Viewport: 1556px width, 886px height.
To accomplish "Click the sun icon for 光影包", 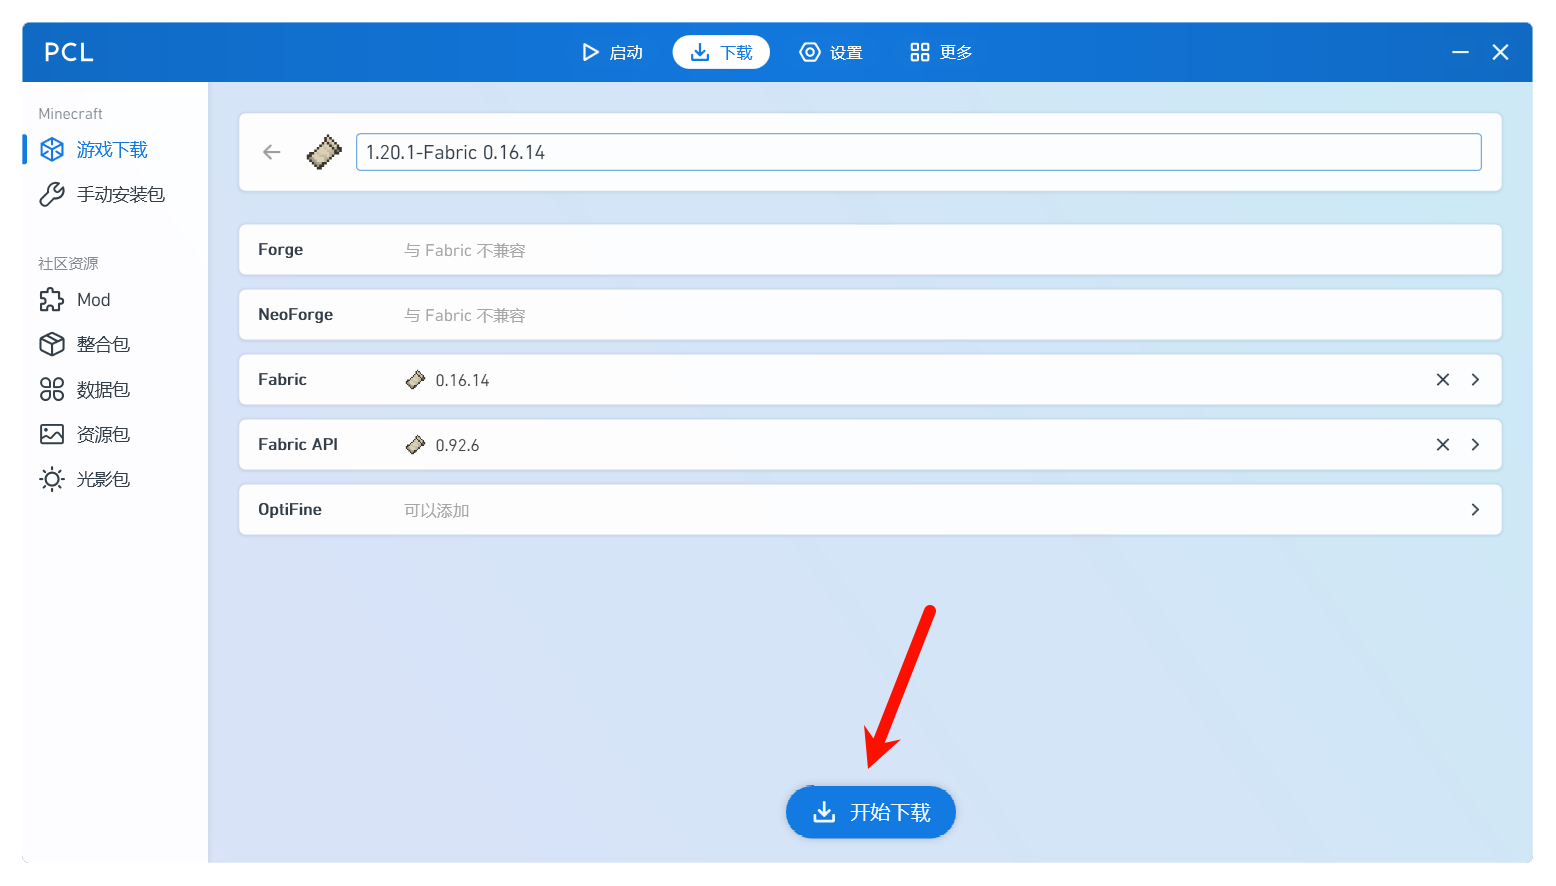I will pos(52,480).
